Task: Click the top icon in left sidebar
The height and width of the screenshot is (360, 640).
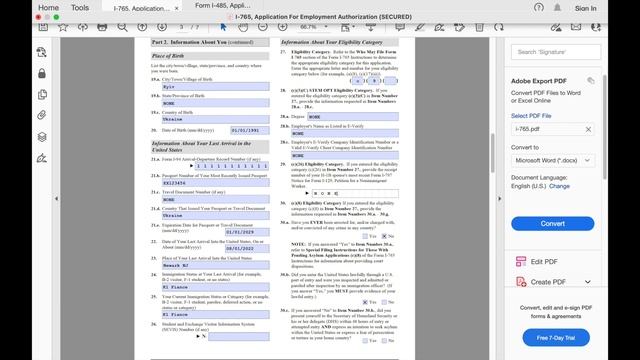Action: pos(42,52)
